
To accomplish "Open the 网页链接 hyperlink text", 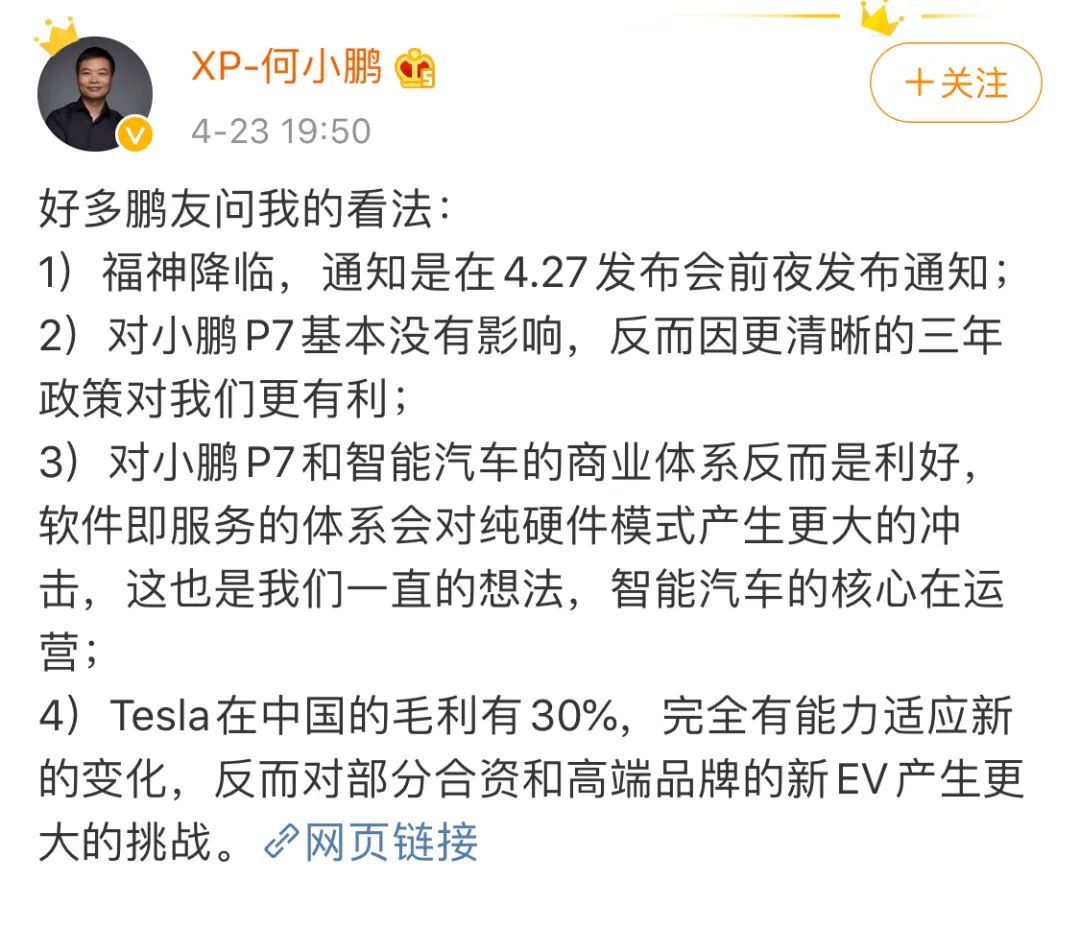I will [x=391, y=843].
